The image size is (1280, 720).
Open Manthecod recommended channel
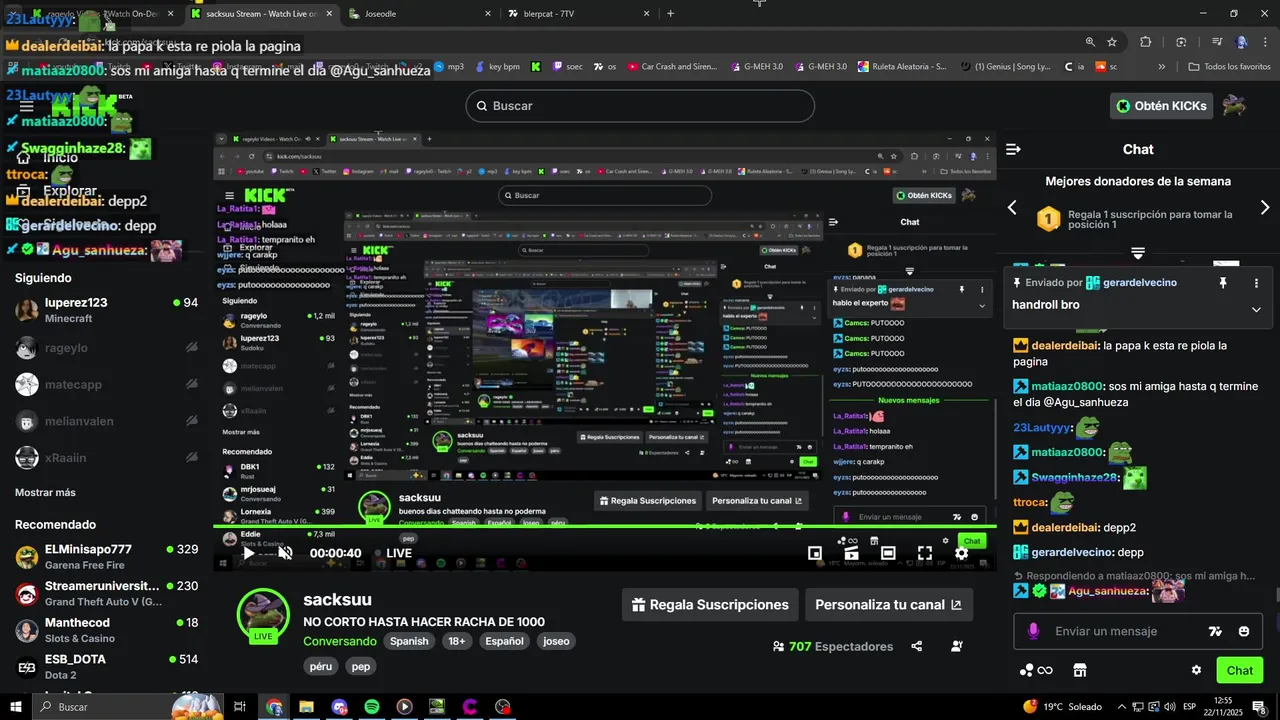pyautogui.click(x=107, y=630)
